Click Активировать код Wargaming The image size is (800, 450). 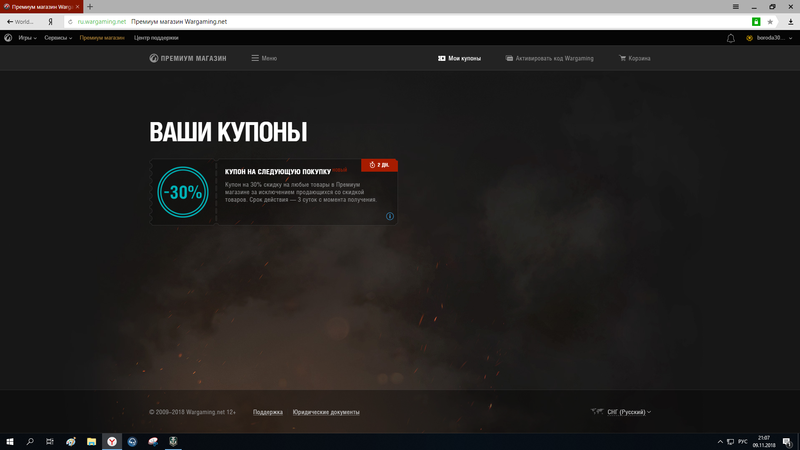pos(549,58)
